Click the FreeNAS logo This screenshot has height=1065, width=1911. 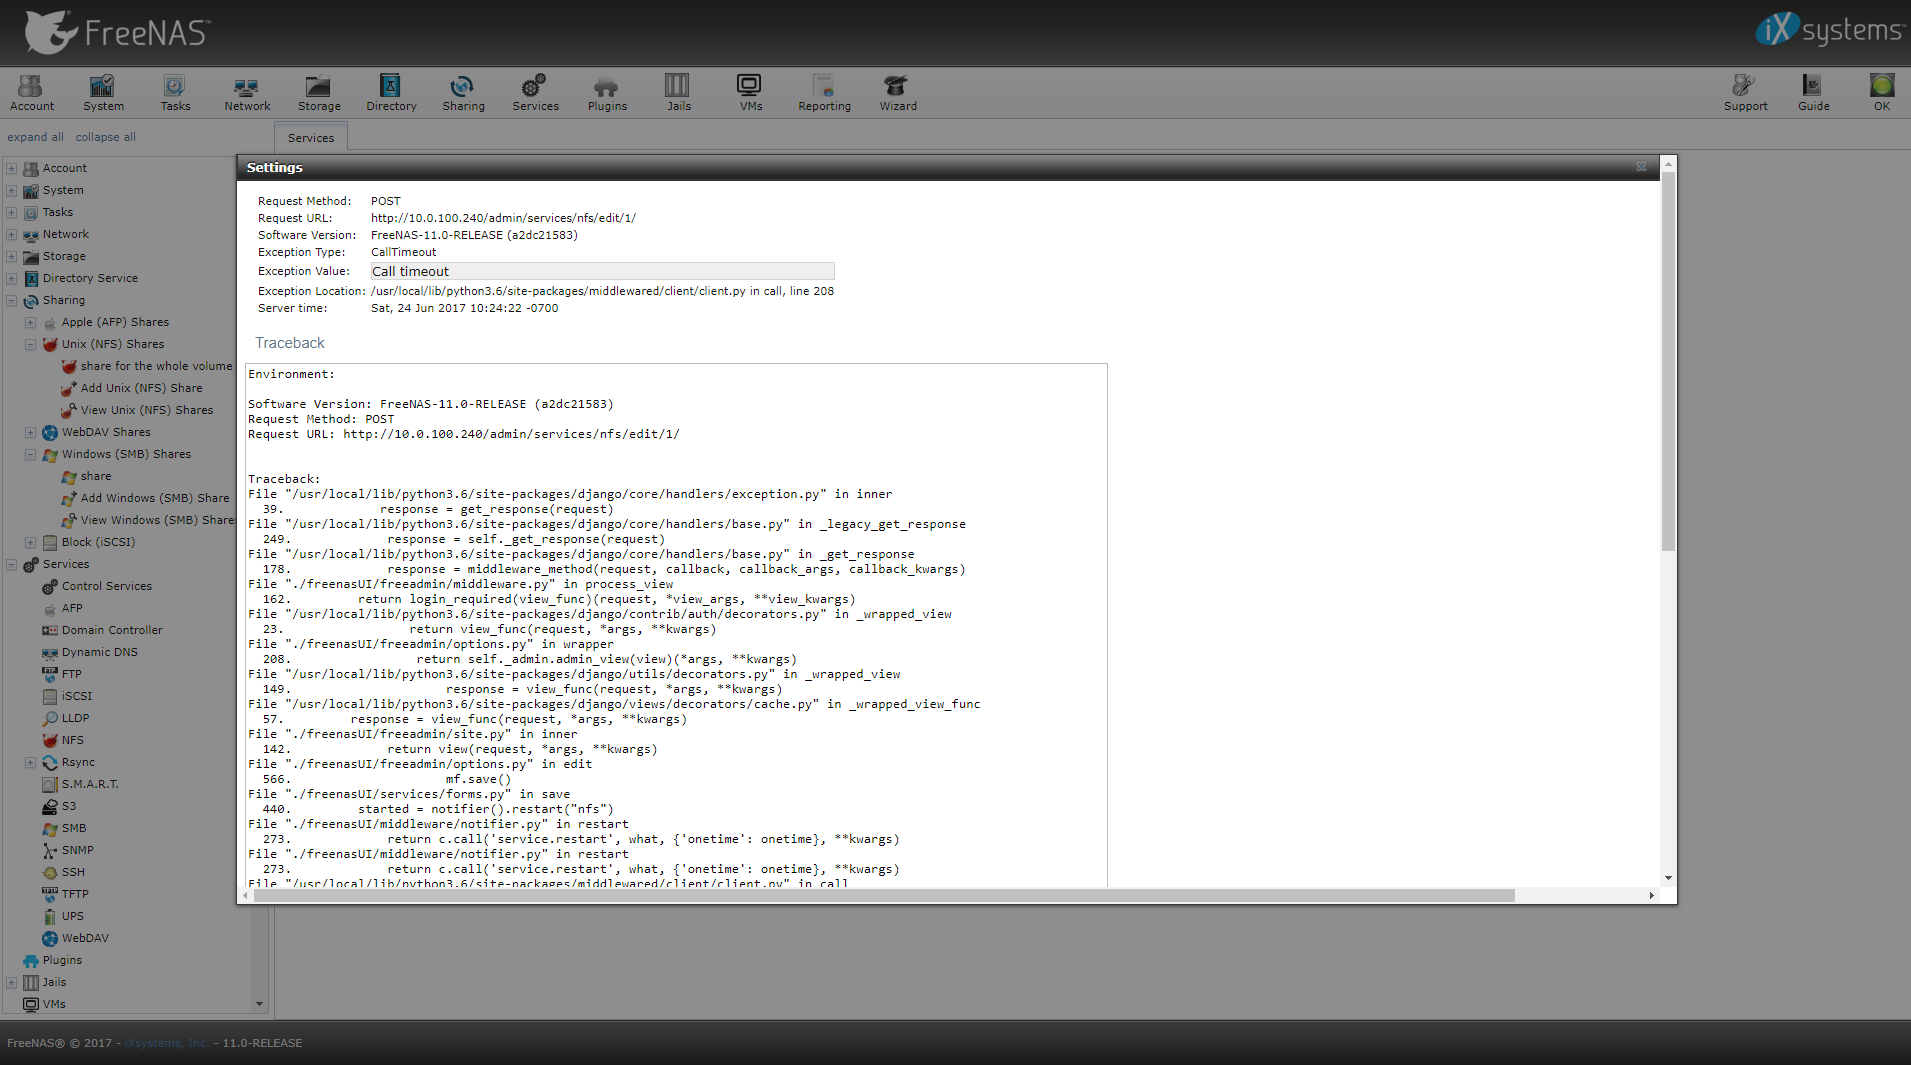[x=116, y=32]
